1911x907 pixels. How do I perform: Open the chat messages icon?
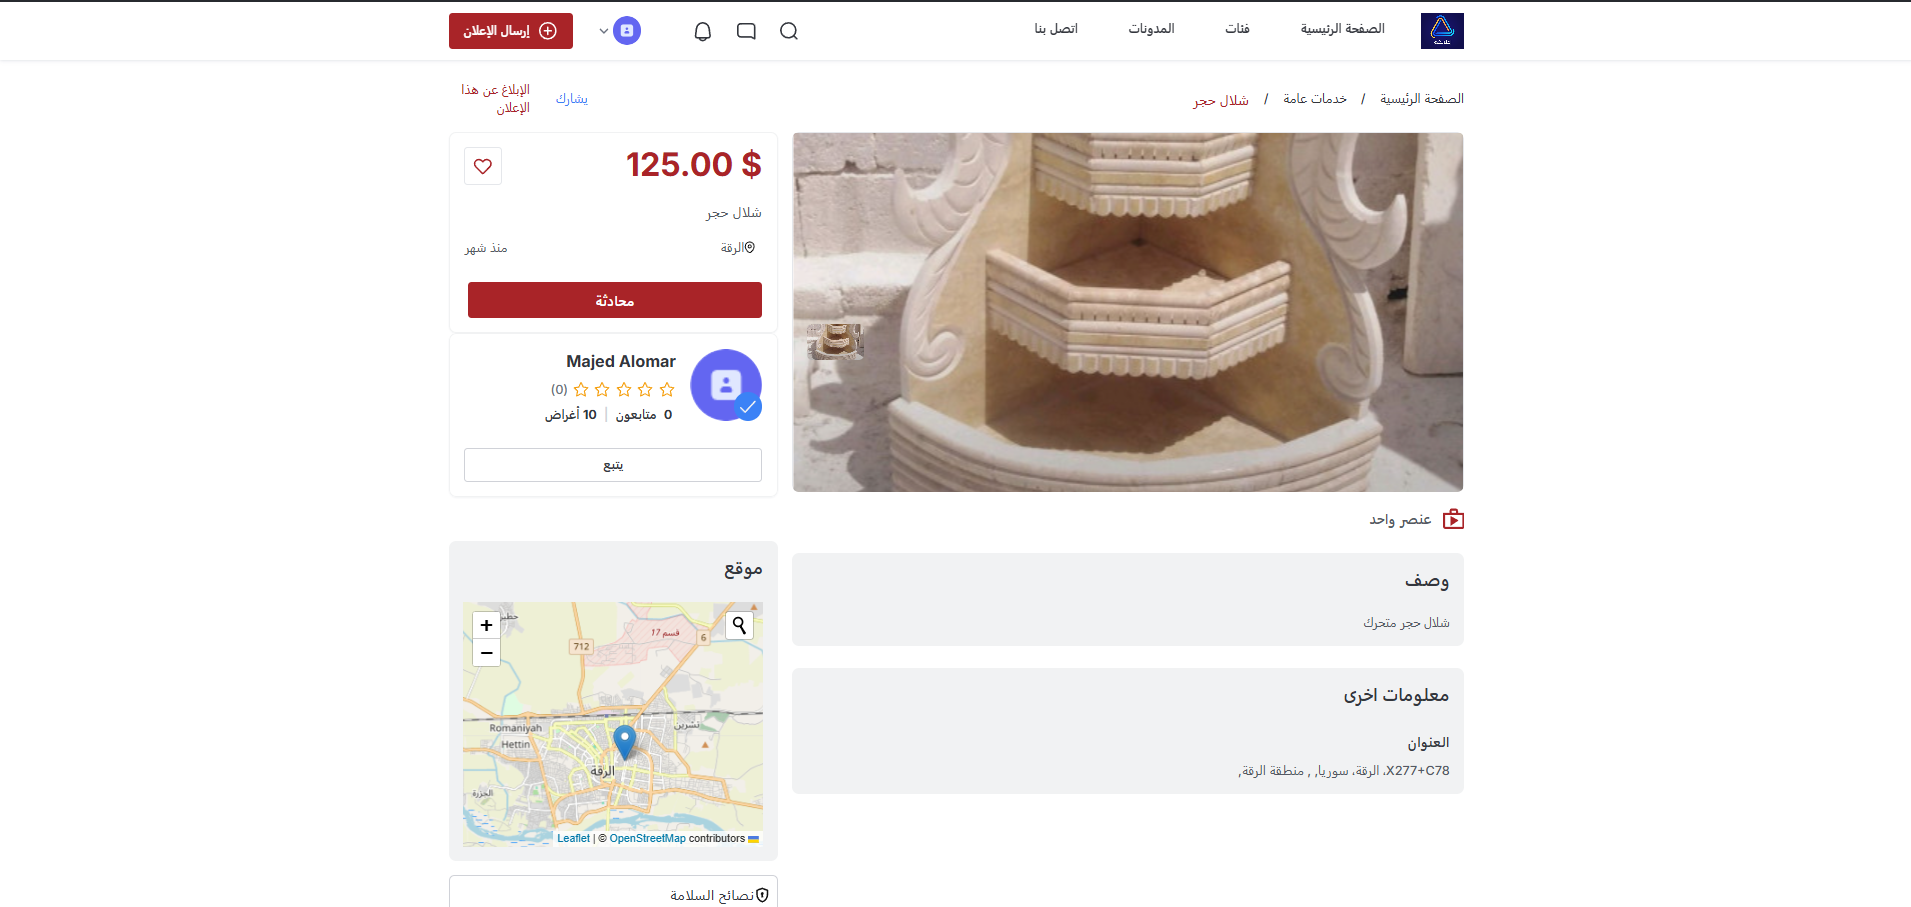(x=746, y=31)
